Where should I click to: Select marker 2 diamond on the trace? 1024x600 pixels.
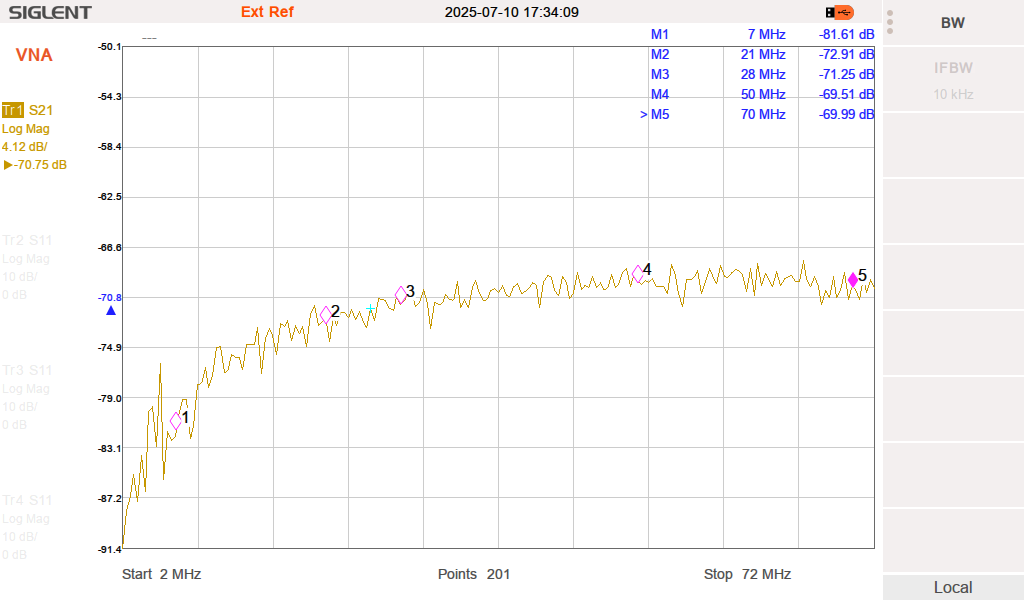point(326,314)
